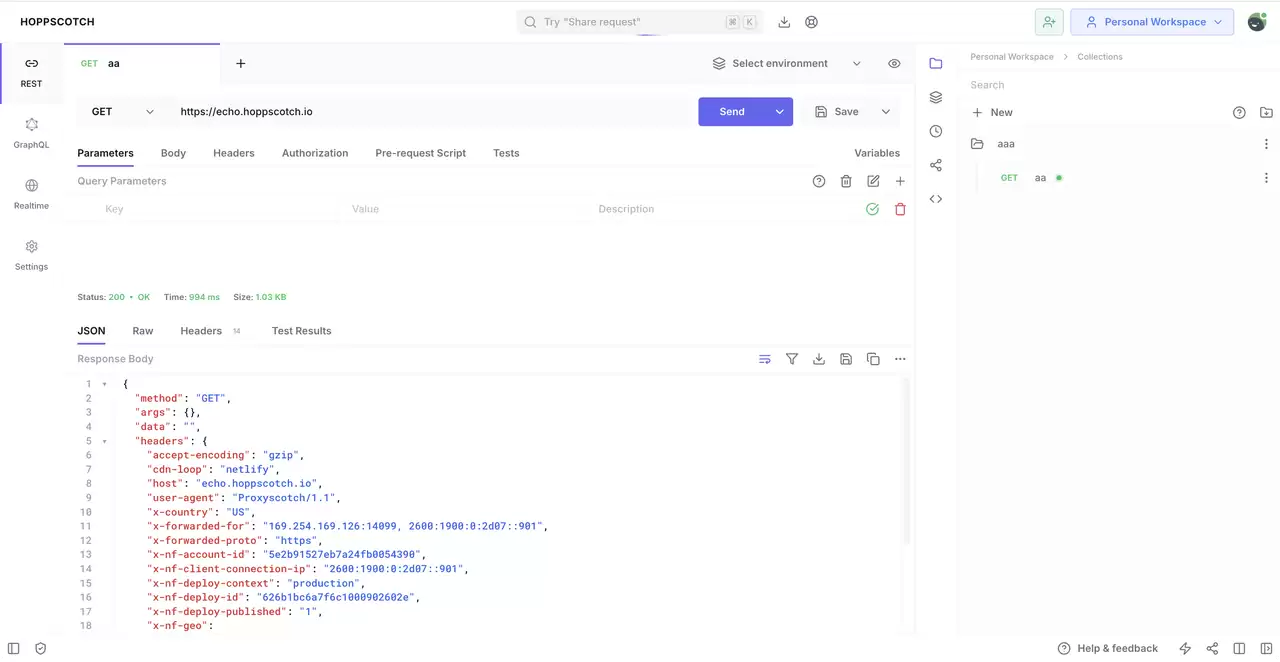Click the request URL input field
This screenshot has width=1280, height=662.
pos(432,112)
